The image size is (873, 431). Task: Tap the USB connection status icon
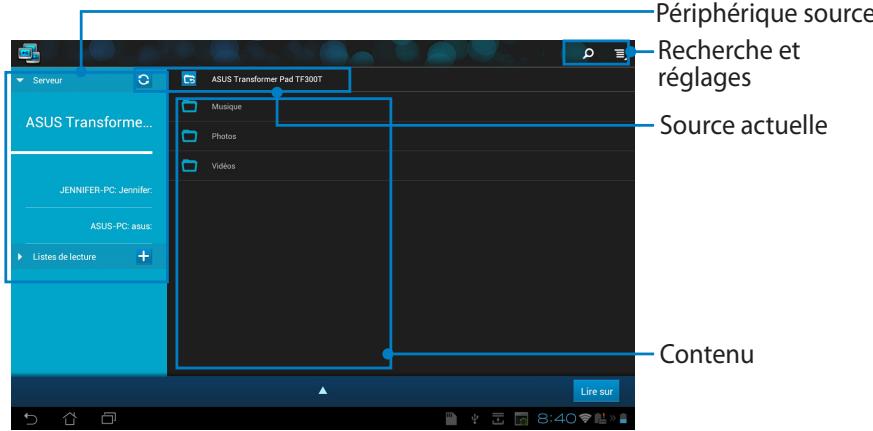475,419
